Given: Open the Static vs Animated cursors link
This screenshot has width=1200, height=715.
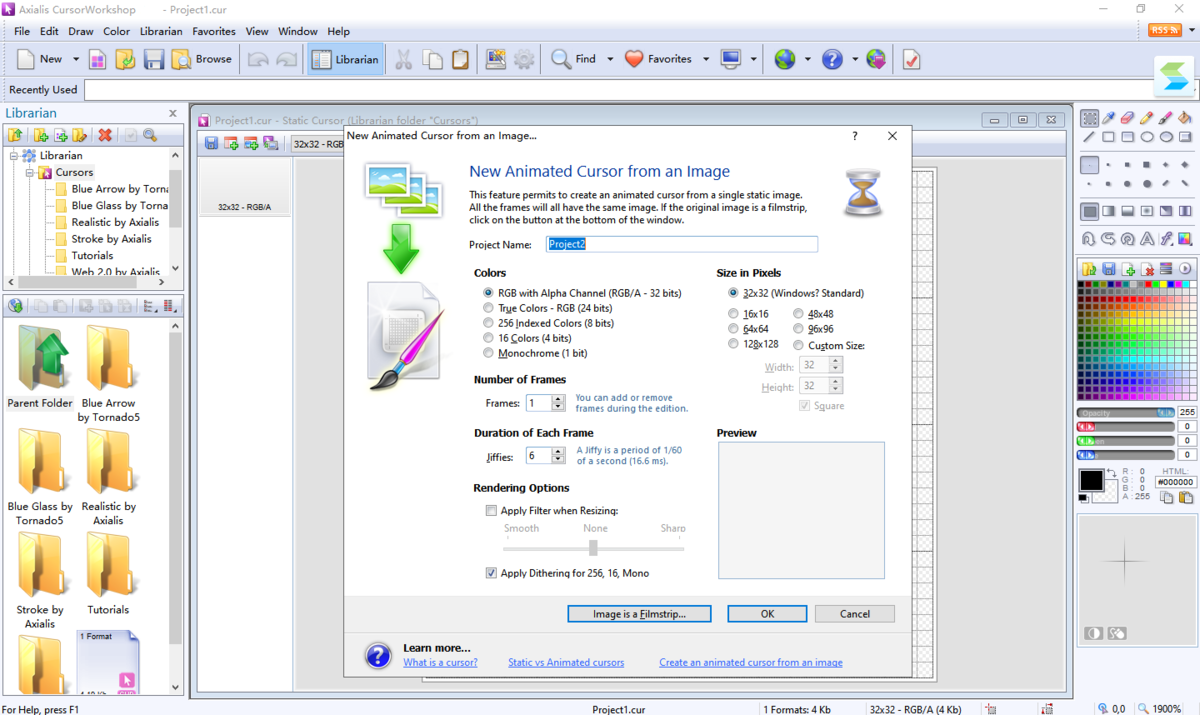Looking at the screenshot, I should click(x=566, y=662).
